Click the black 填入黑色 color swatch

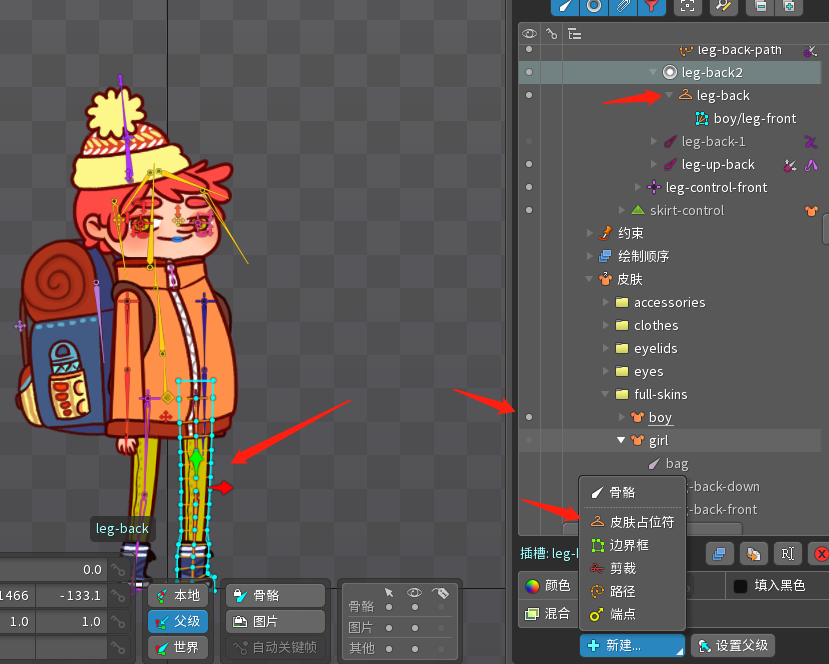(740, 586)
